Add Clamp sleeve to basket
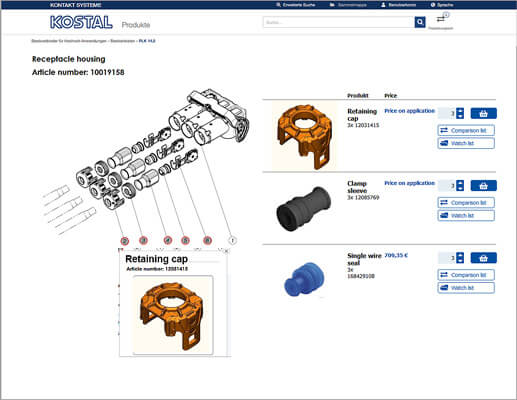The width and height of the screenshot is (517, 400). [x=483, y=186]
